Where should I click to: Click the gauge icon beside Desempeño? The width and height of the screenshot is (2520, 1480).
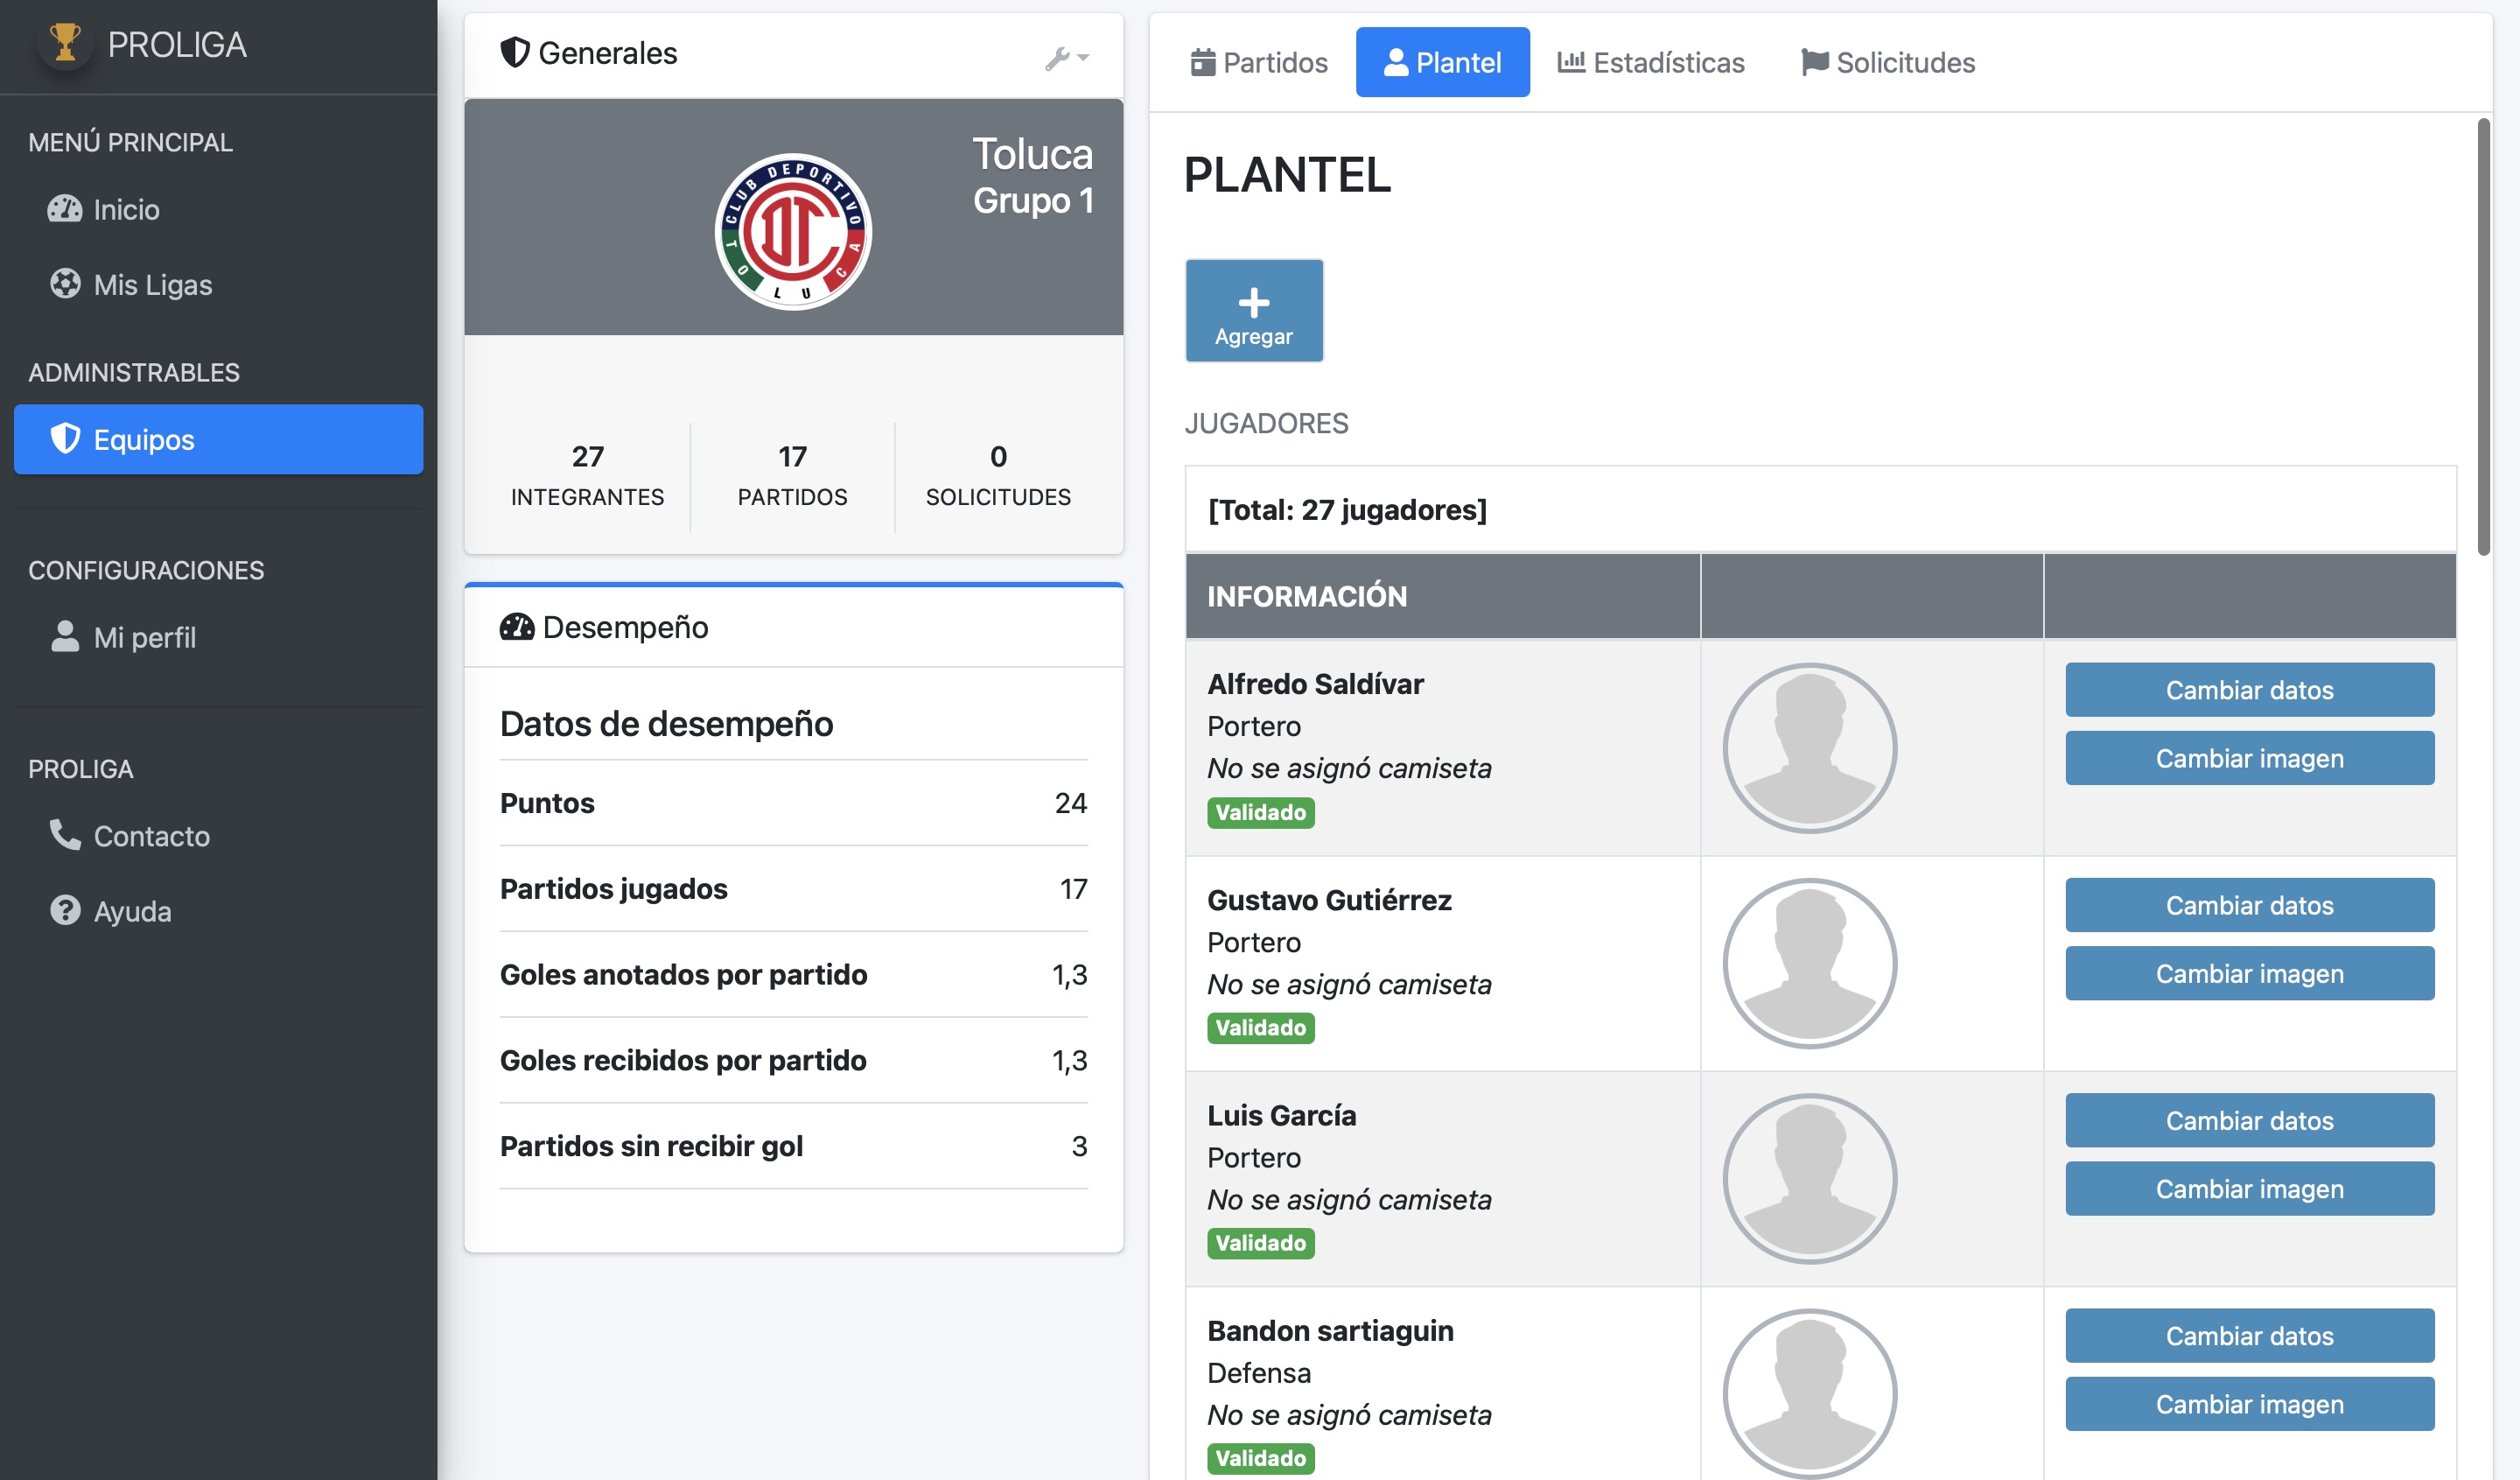(517, 627)
